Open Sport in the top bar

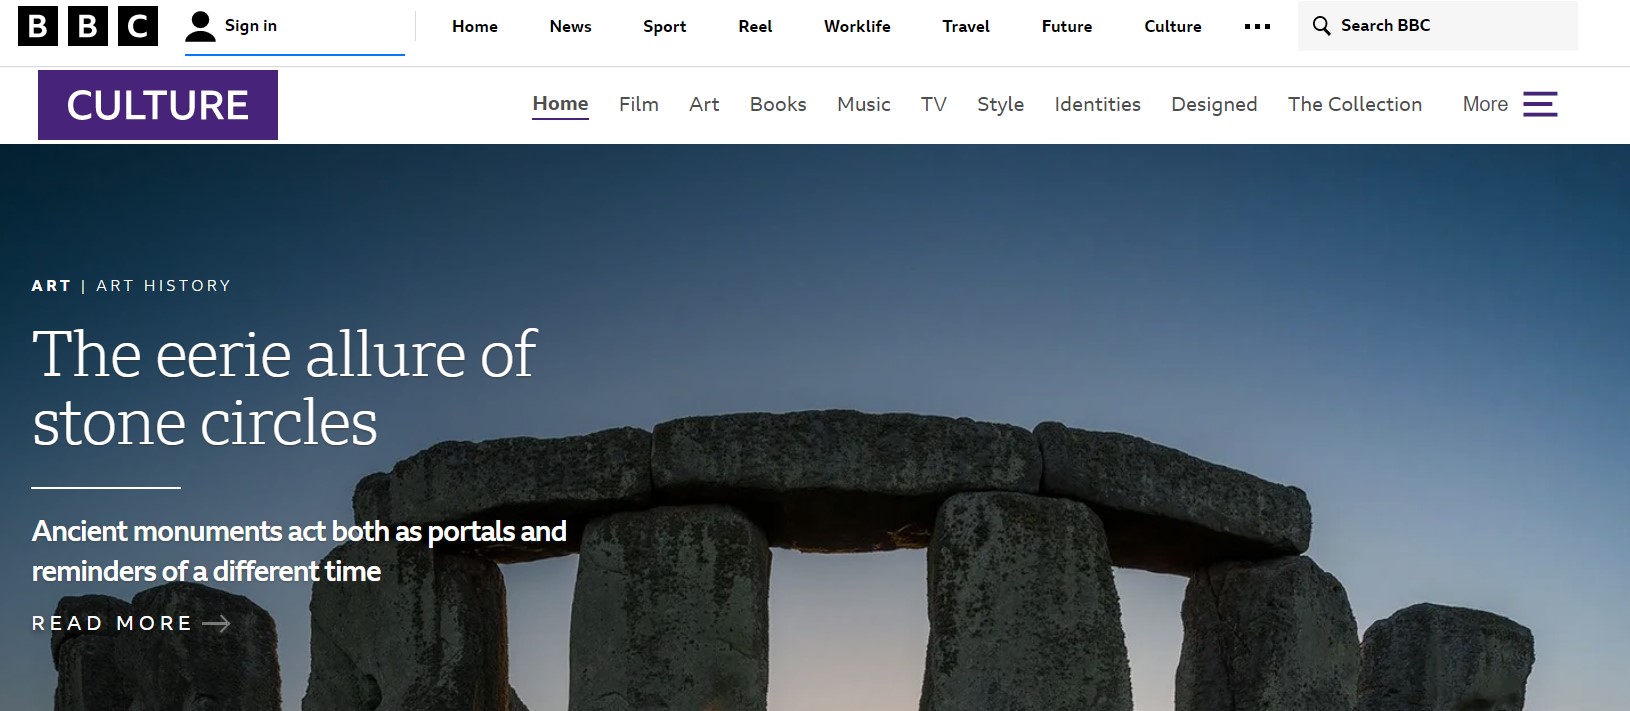(665, 26)
